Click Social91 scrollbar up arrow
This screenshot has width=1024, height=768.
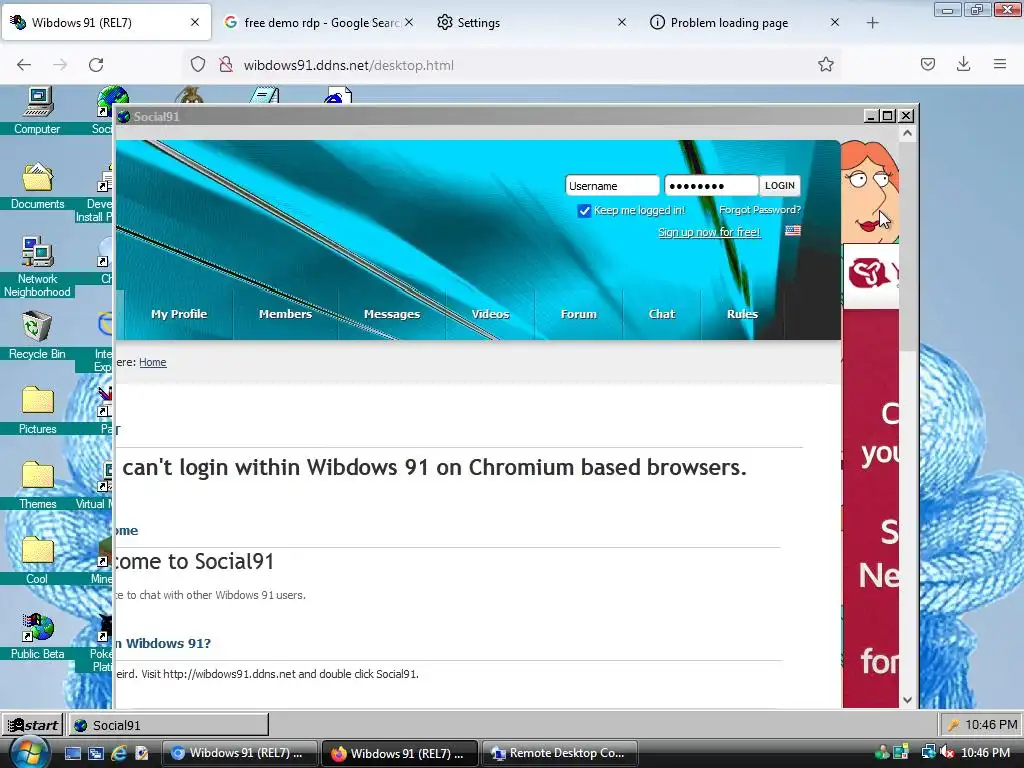point(907,133)
